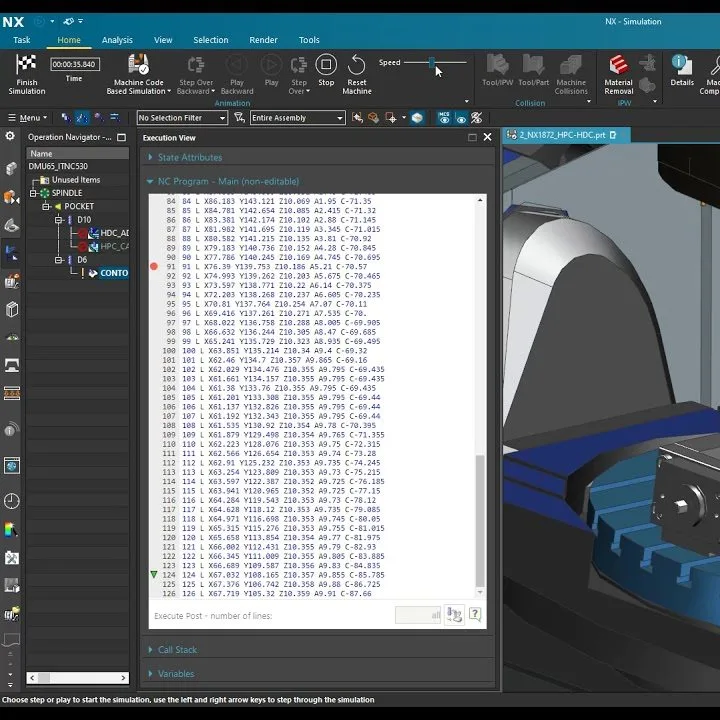
Task: Click the navigator horizontal scrollbar right arrow
Action: [123, 678]
